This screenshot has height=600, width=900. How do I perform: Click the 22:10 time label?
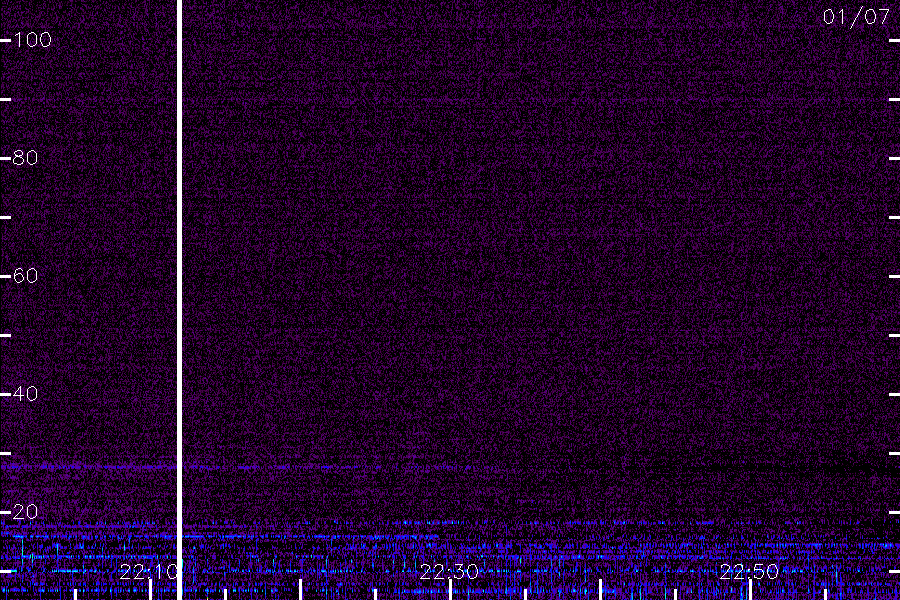[x=149, y=572]
